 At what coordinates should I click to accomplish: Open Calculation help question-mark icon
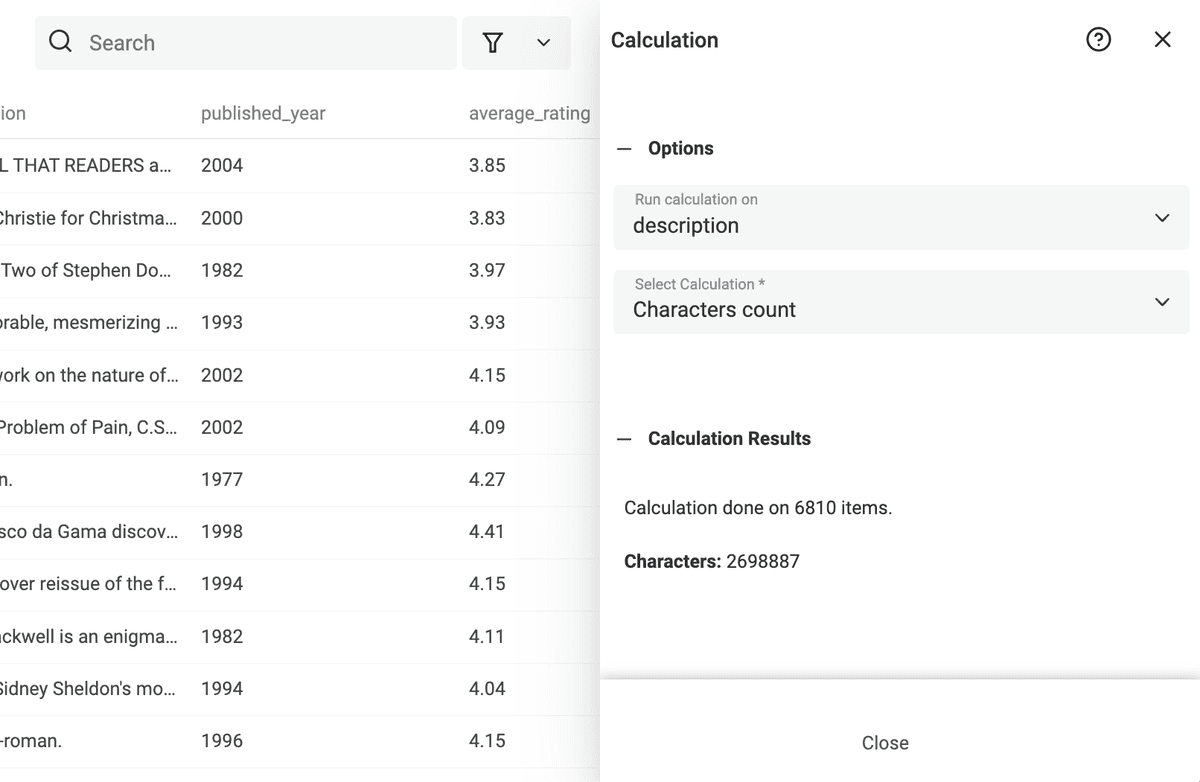(1098, 40)
